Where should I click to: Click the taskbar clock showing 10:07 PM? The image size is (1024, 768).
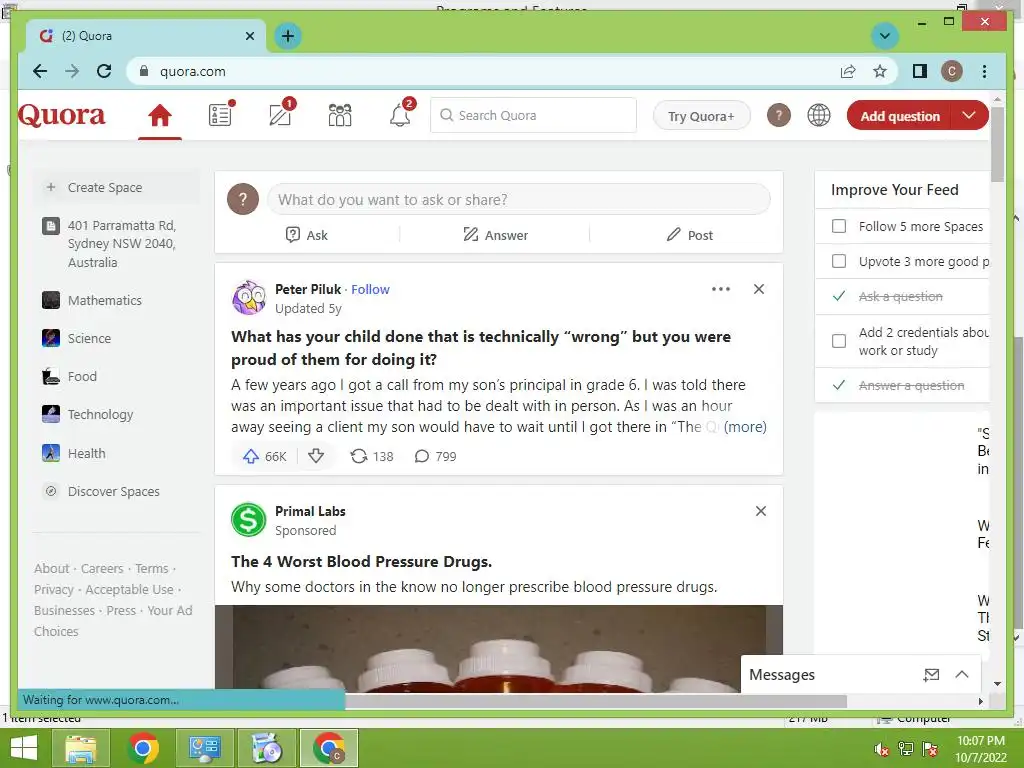981,749
